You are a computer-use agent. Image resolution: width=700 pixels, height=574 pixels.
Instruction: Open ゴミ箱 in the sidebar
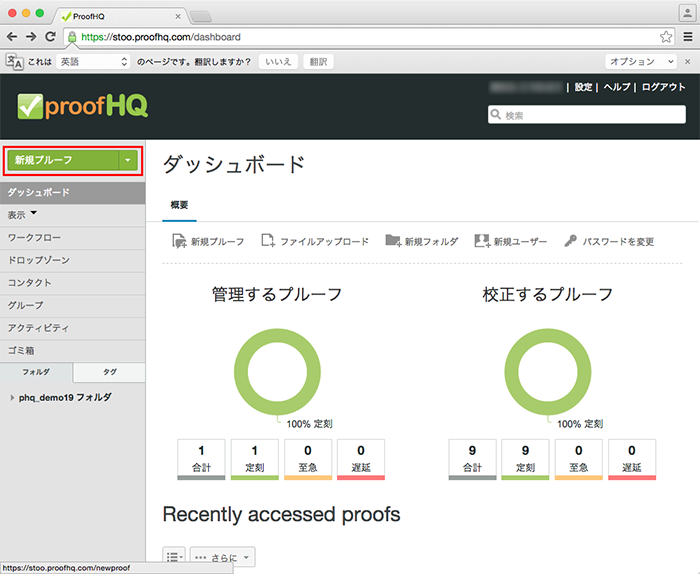tap(72, 351)
